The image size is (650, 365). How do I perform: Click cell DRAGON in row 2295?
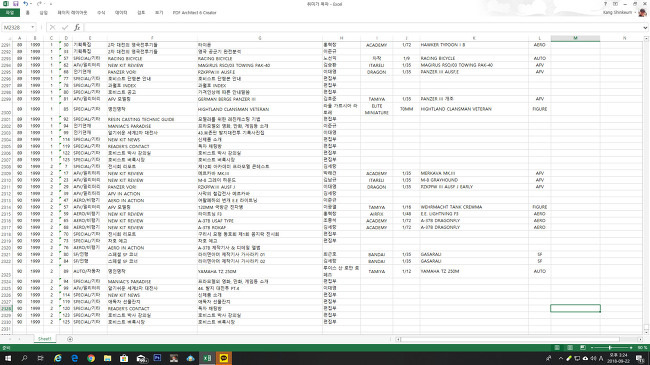click(376, 72)
